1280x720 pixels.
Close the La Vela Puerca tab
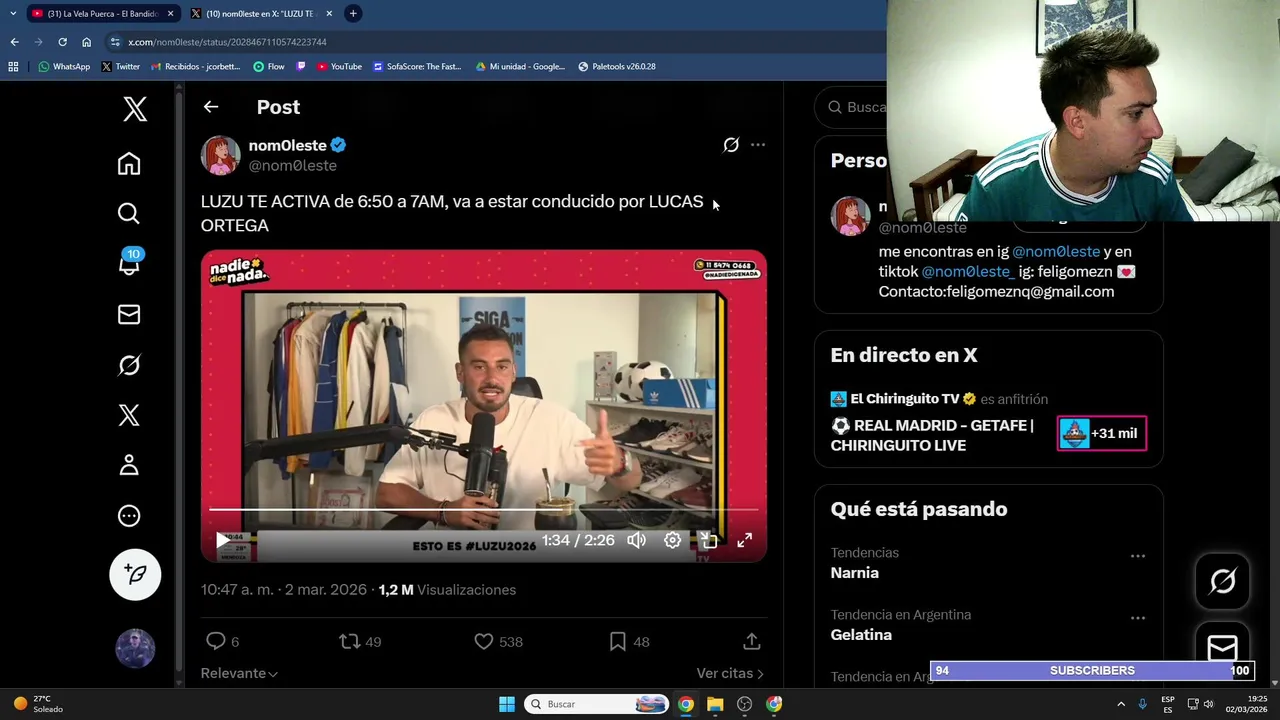pyautogui.click(x=171, y=14)
